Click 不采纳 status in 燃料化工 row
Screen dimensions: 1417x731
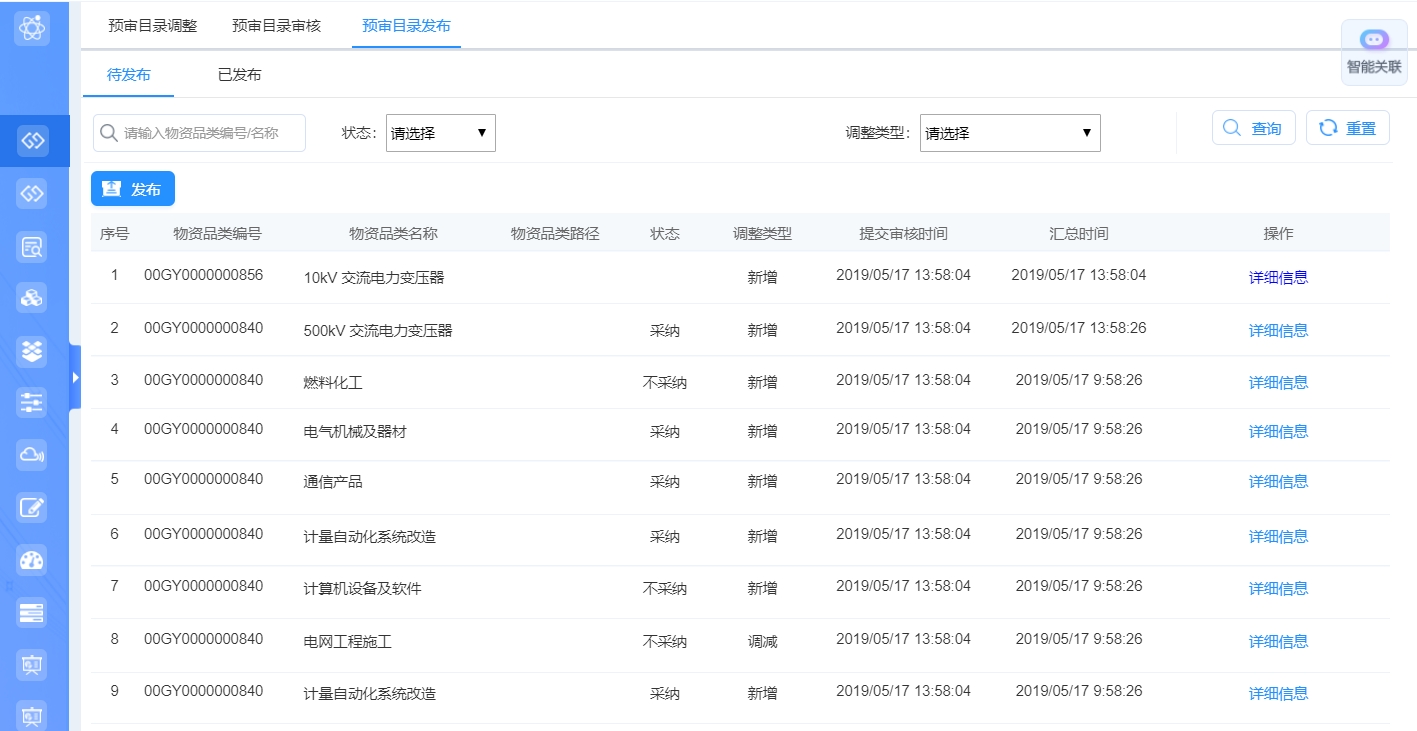click(664, 382)
